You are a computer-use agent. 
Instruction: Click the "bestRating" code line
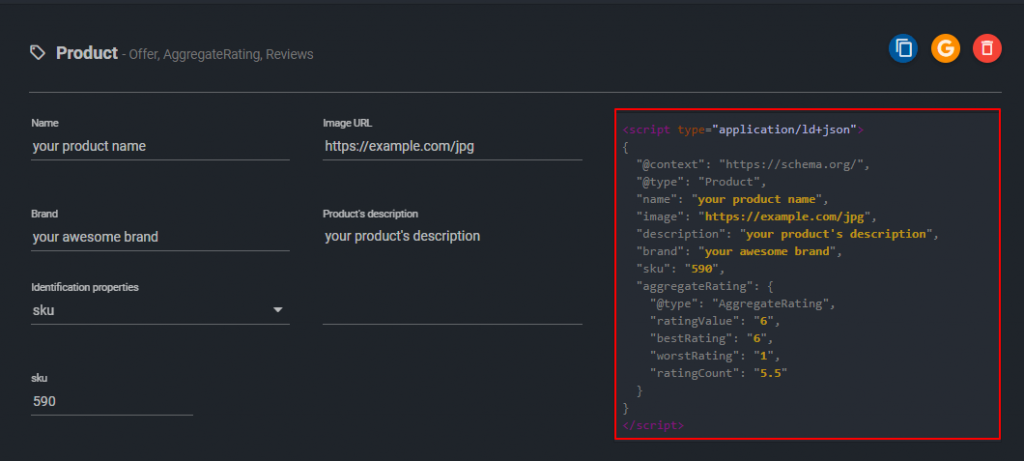[x=712, y=338]
